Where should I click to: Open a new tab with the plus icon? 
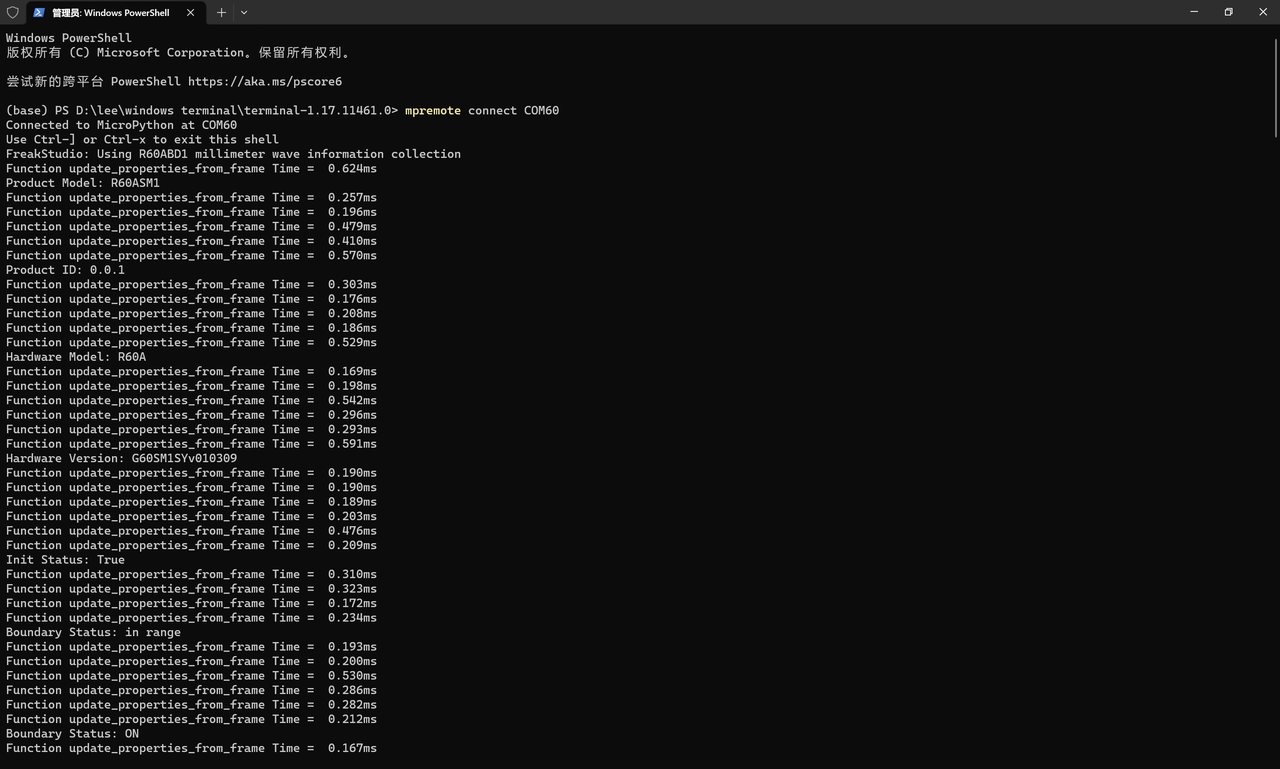tap(221, 13)
